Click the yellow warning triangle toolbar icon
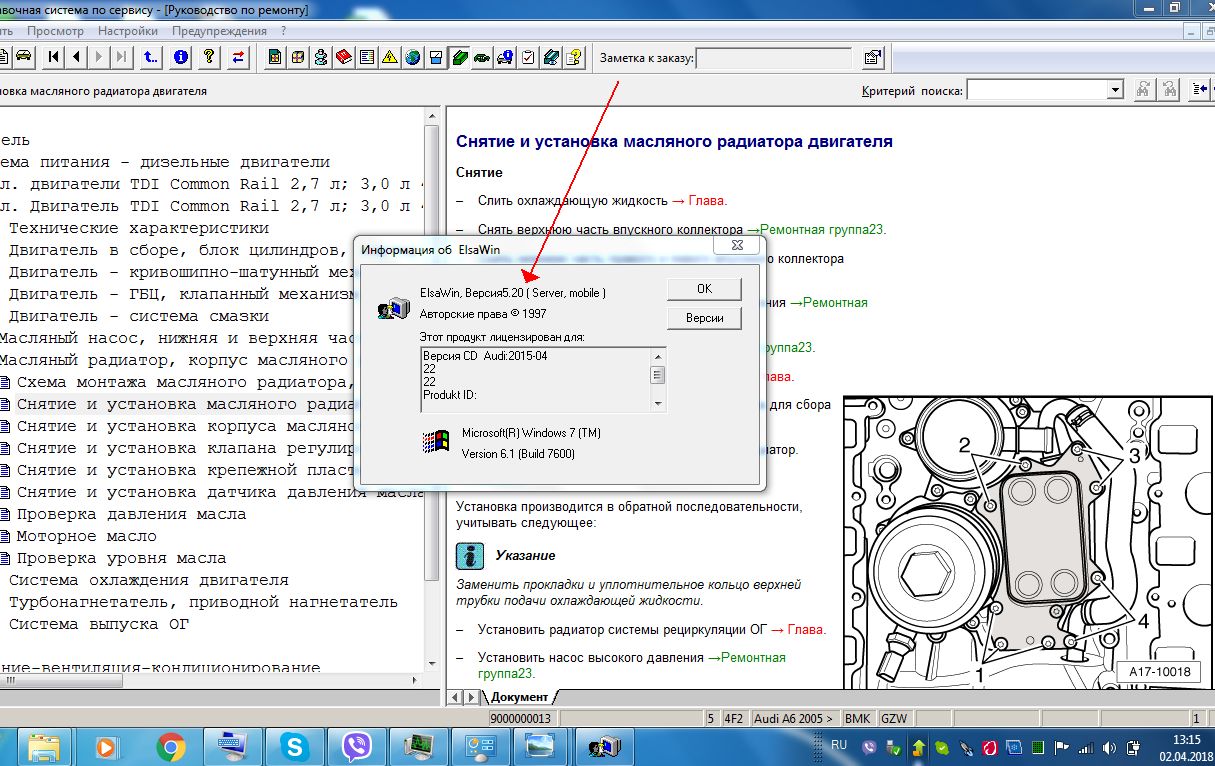The height and width of the screenshot is (766, 1215). tap(390, 57)
